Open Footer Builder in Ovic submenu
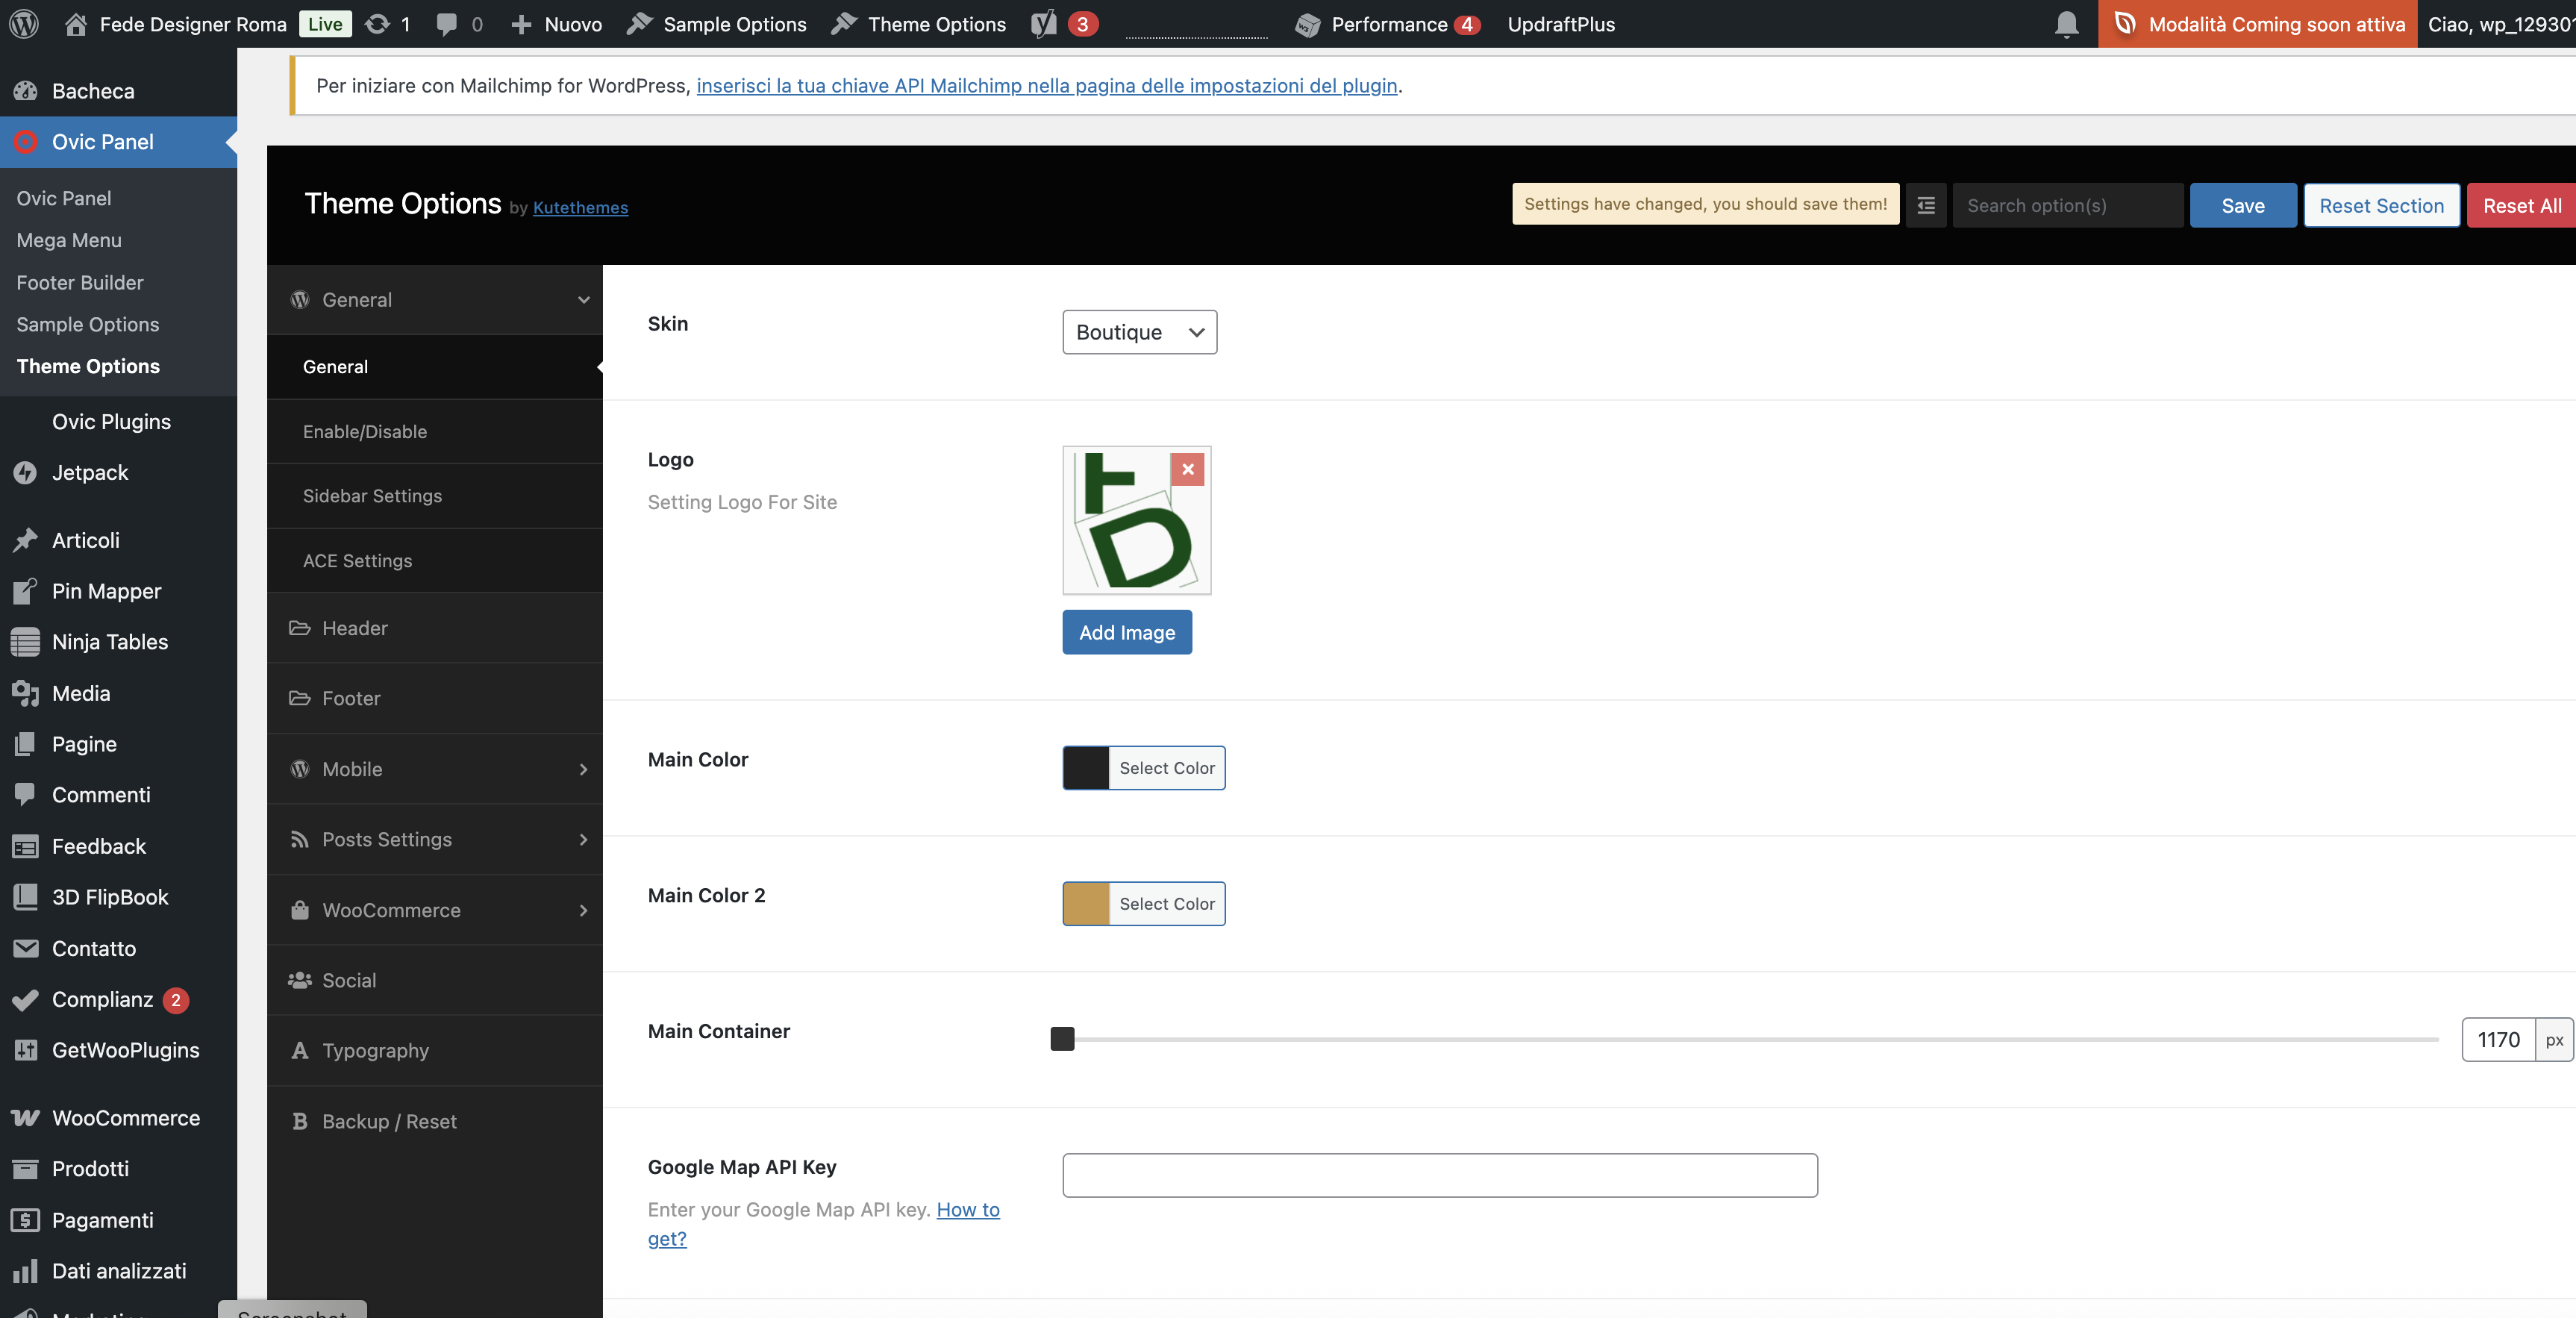This screenshot has height=1318, width=2576. click(x=80, y=282)
